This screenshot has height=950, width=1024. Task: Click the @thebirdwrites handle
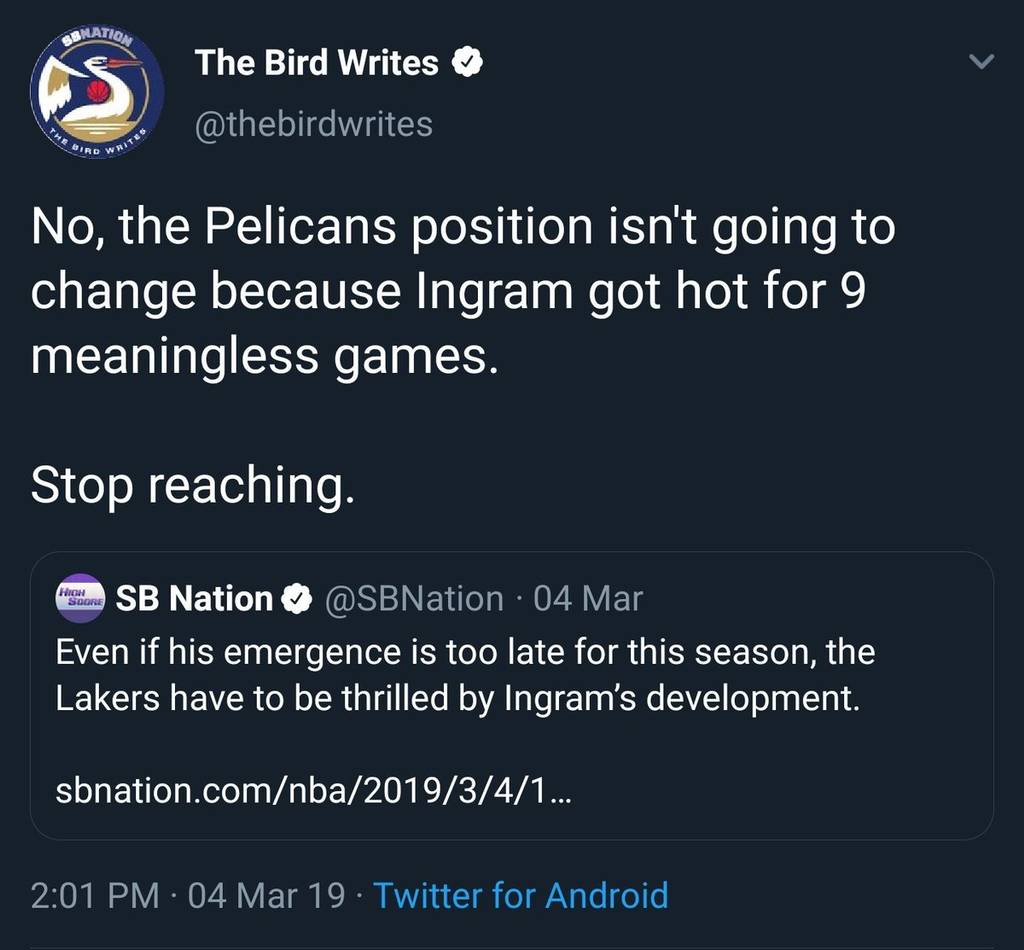(314, 124)
